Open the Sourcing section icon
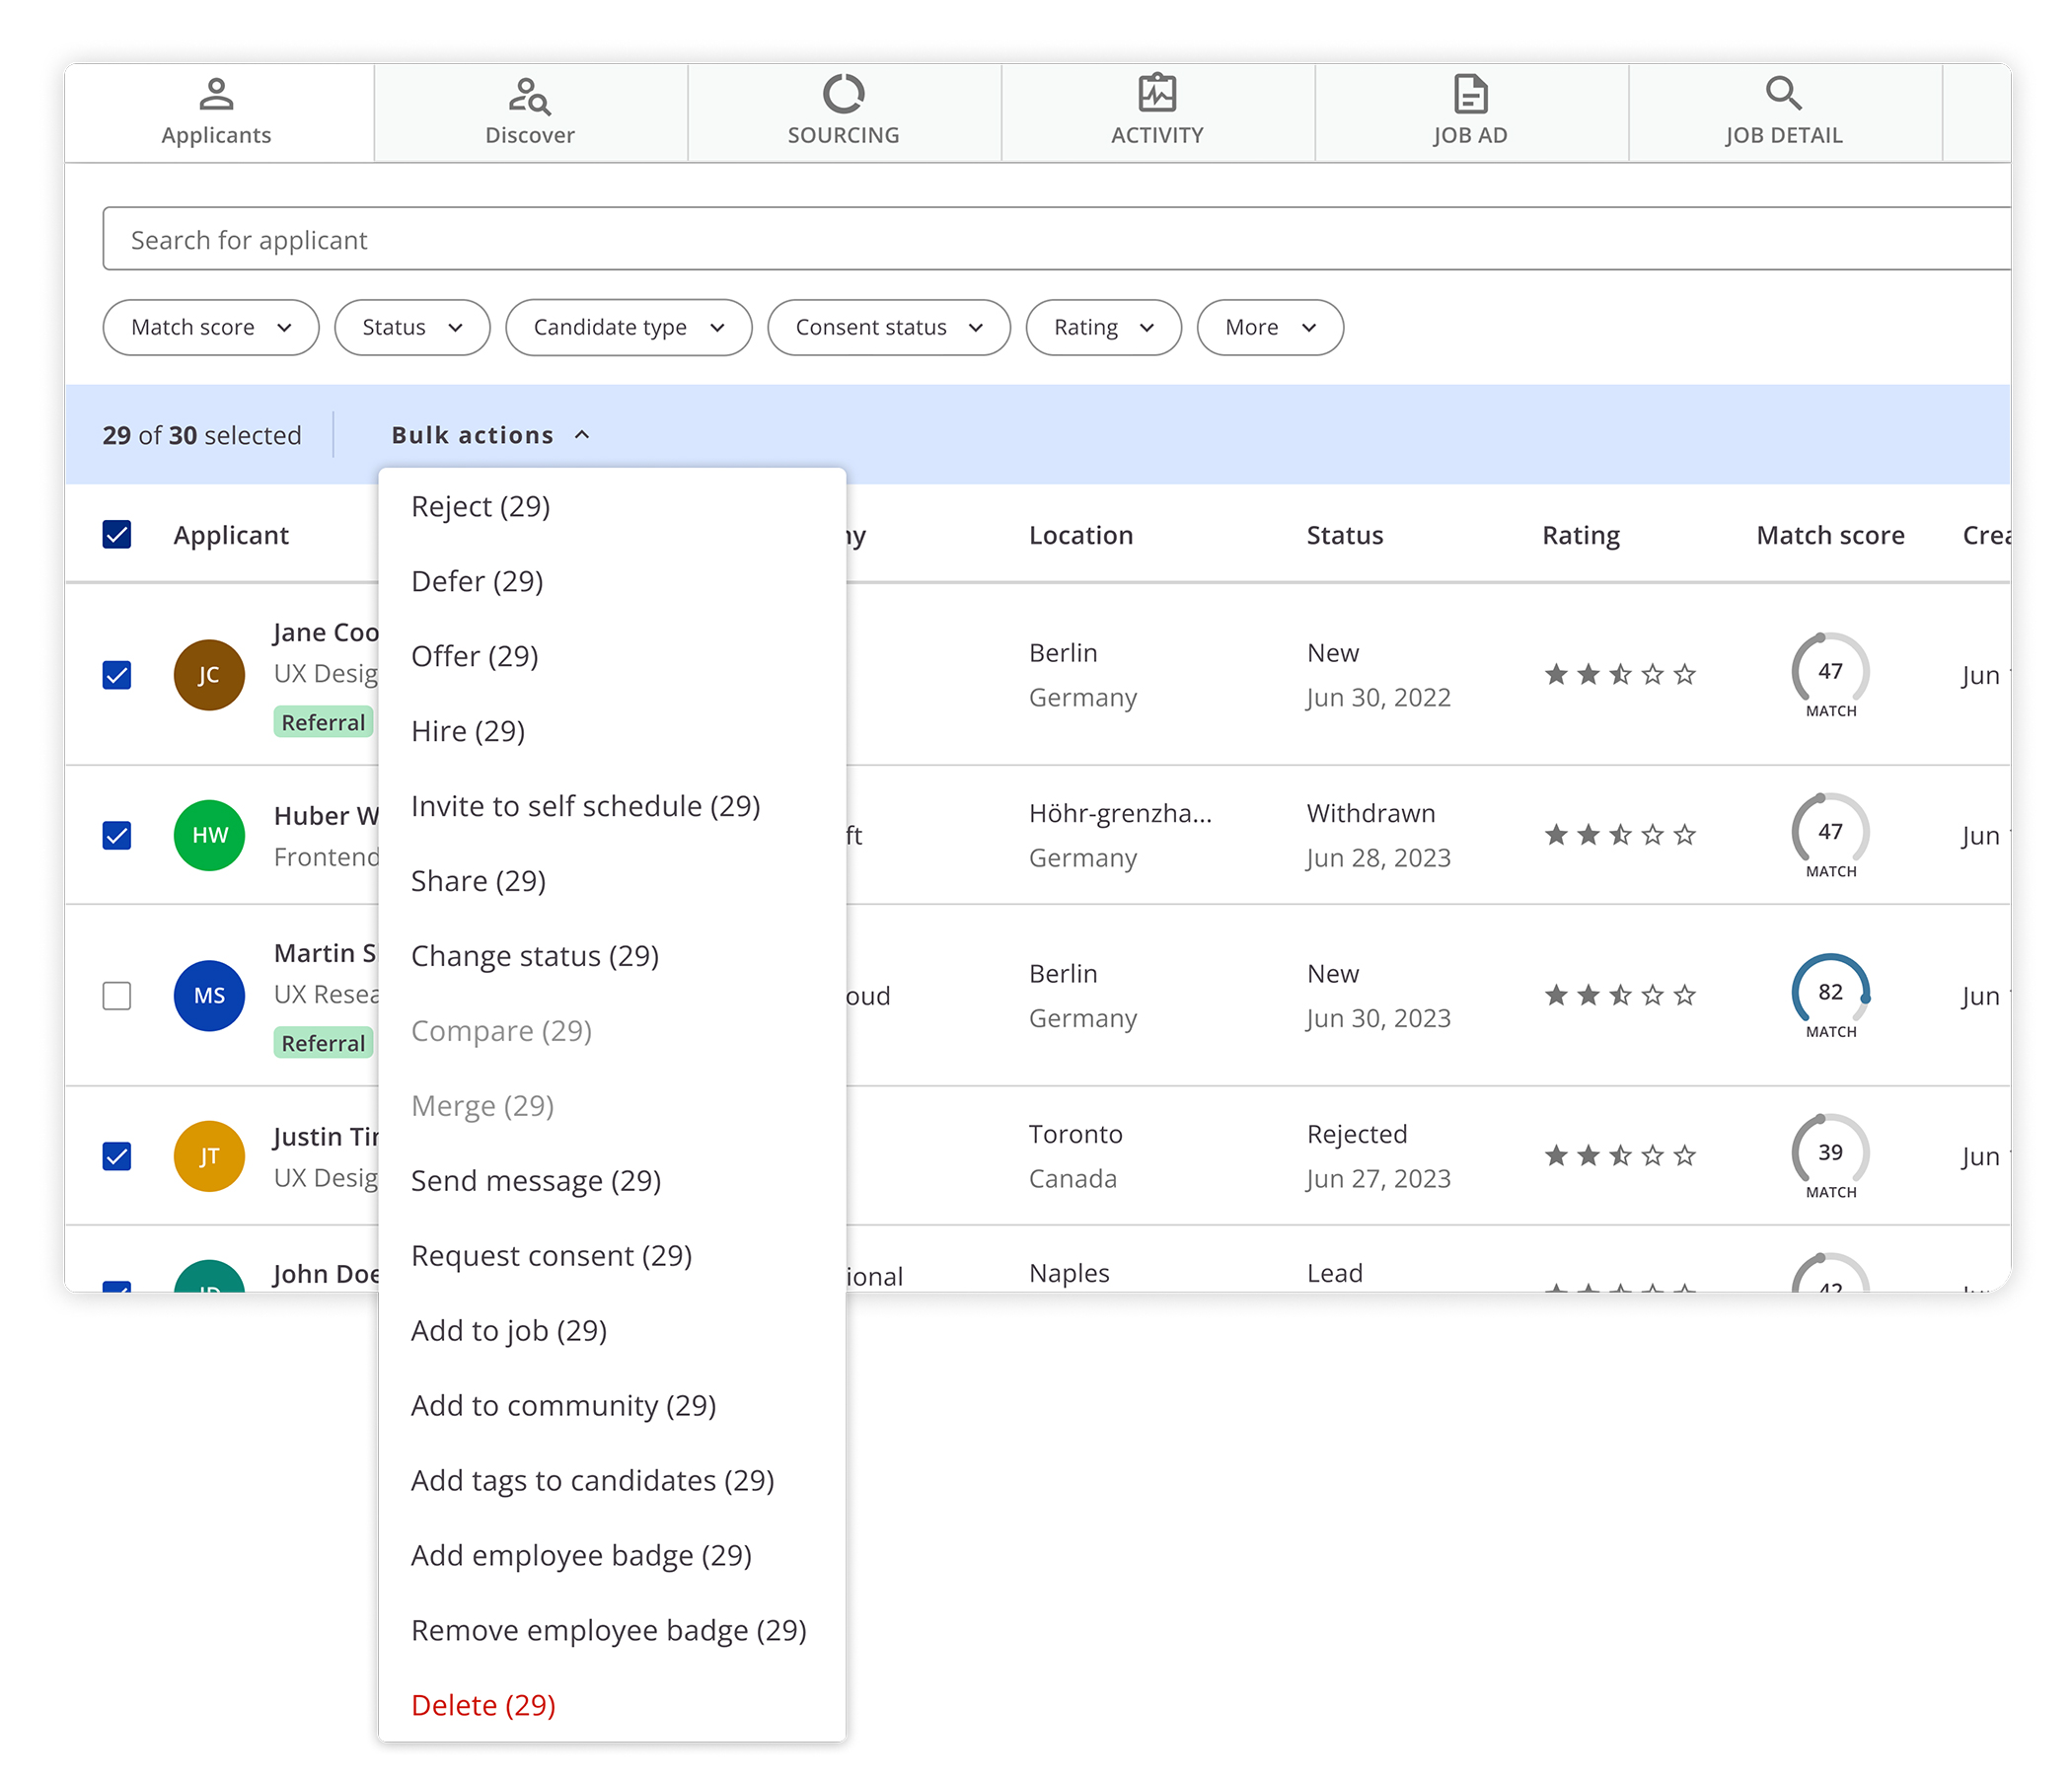 click(x=844, y=95)
